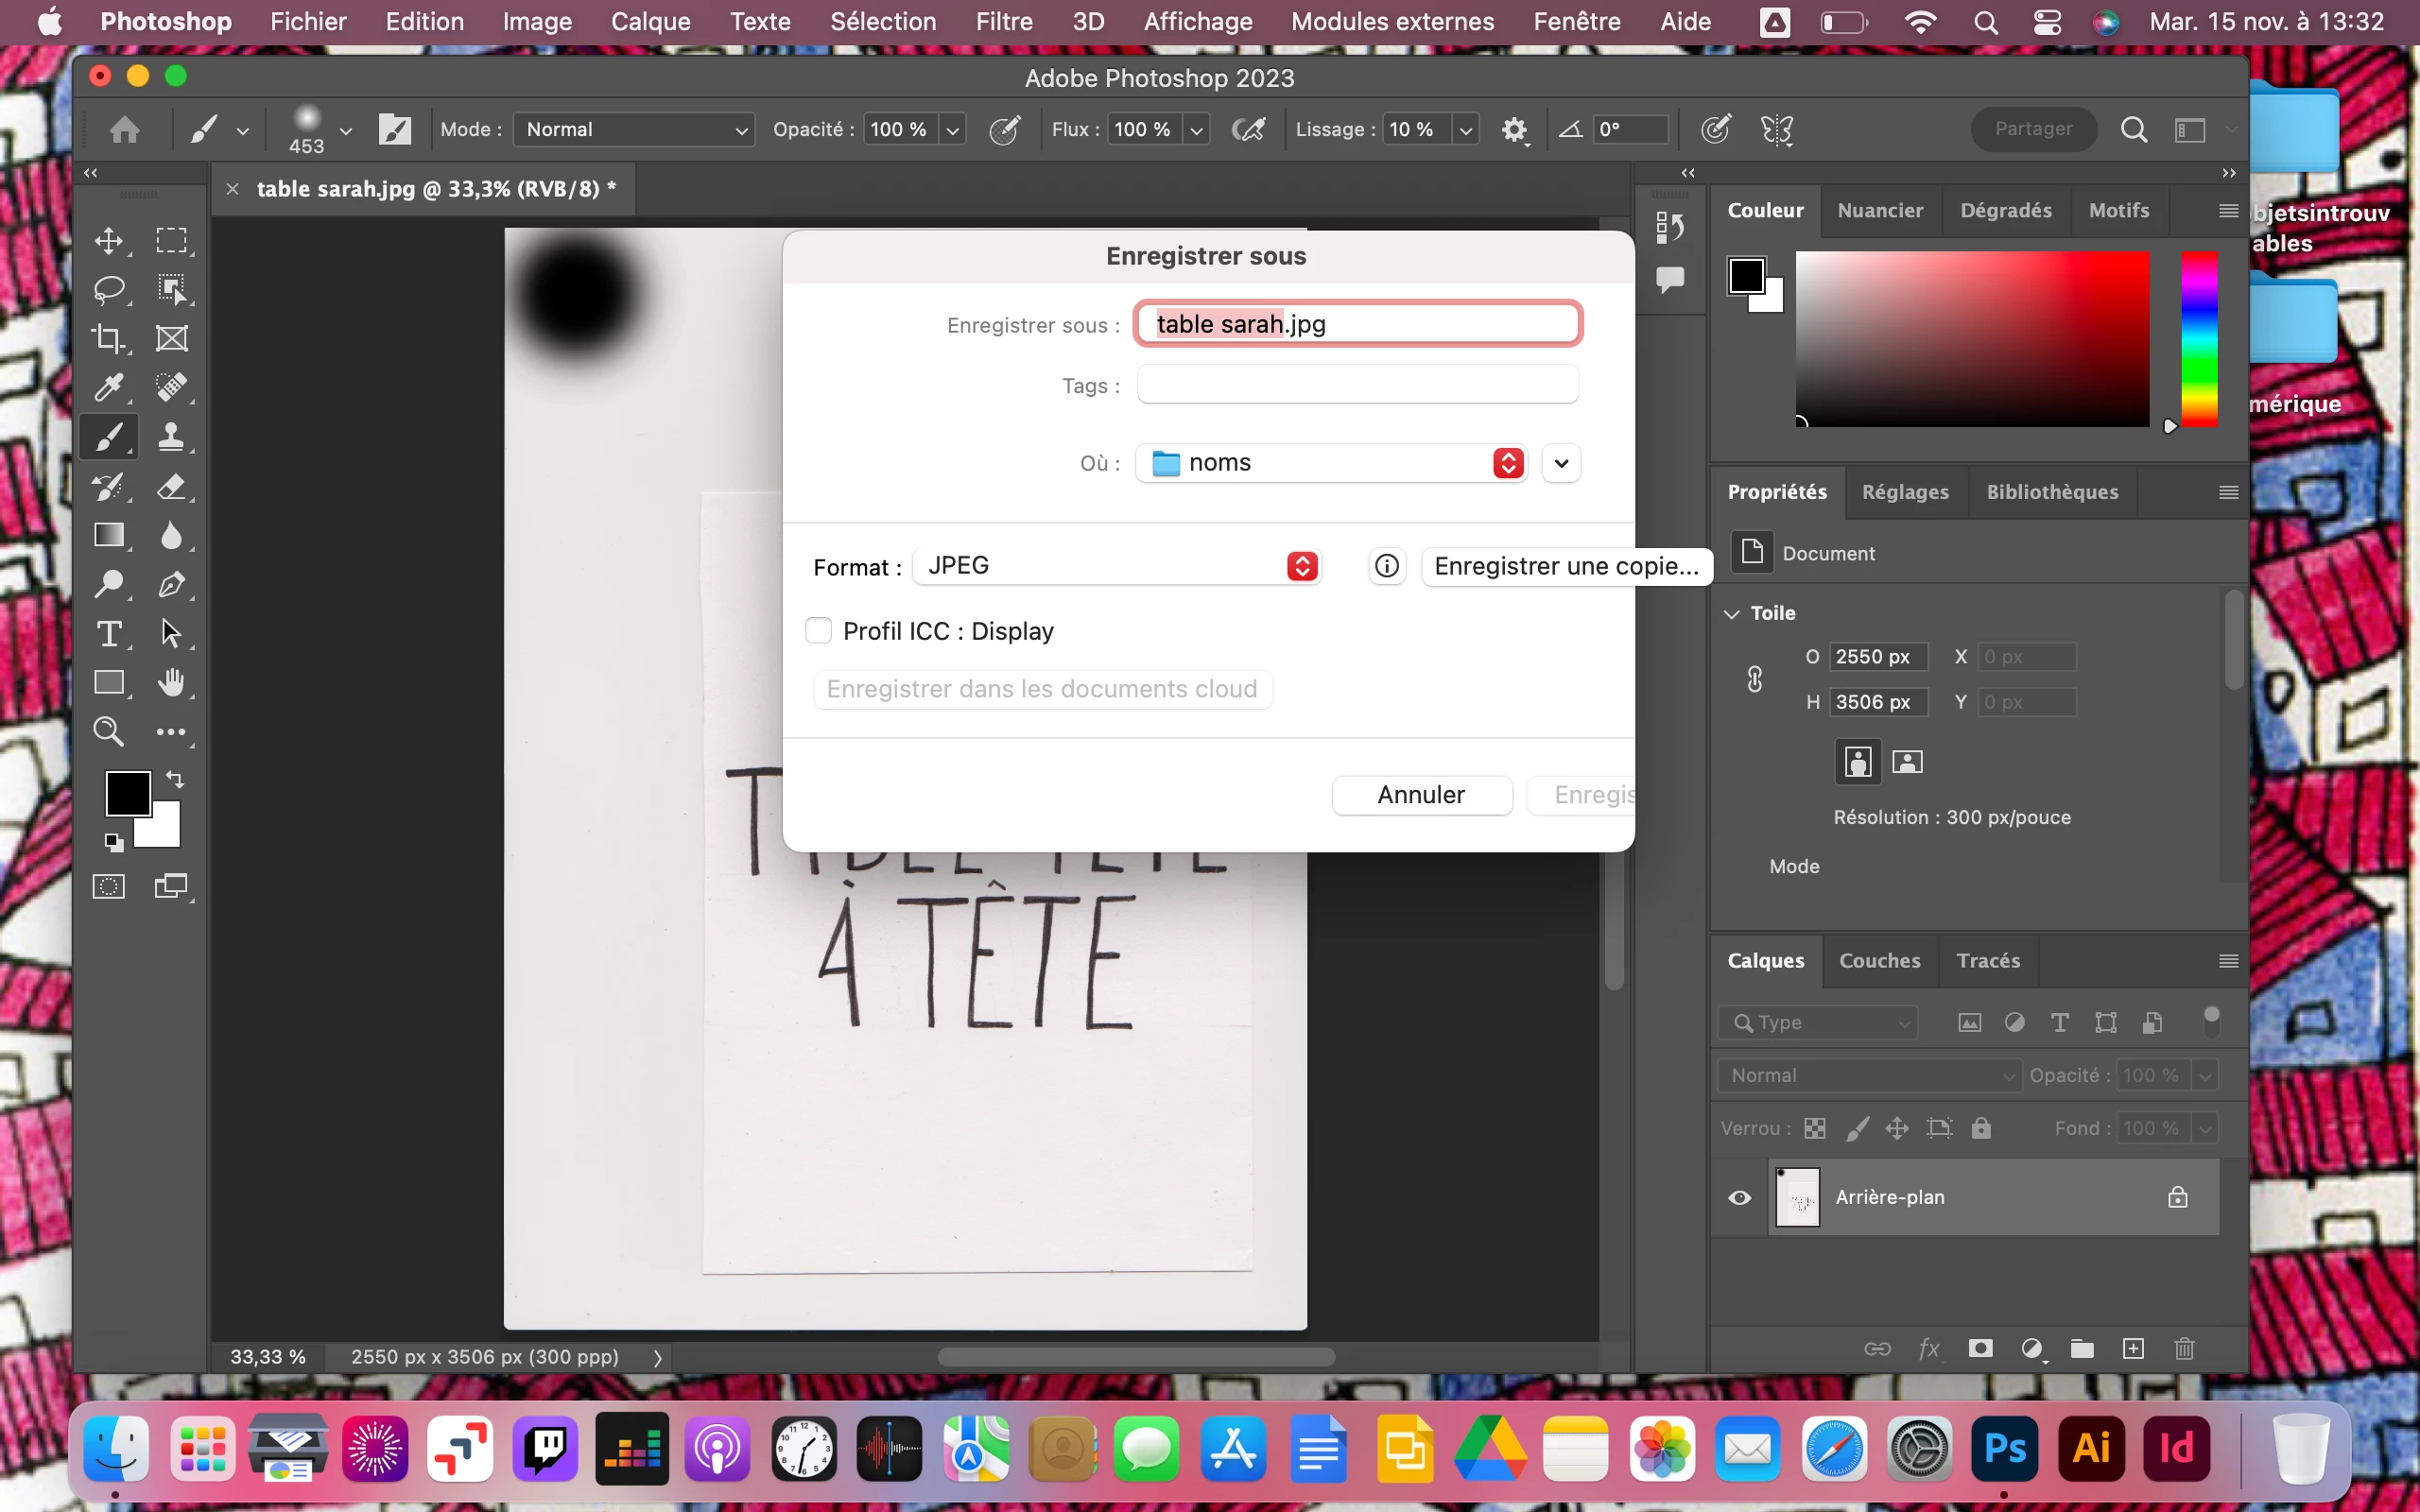The image size is (2420, 1512).
Task: Expand the save location browser chevron
Action: click(1561, 463)
